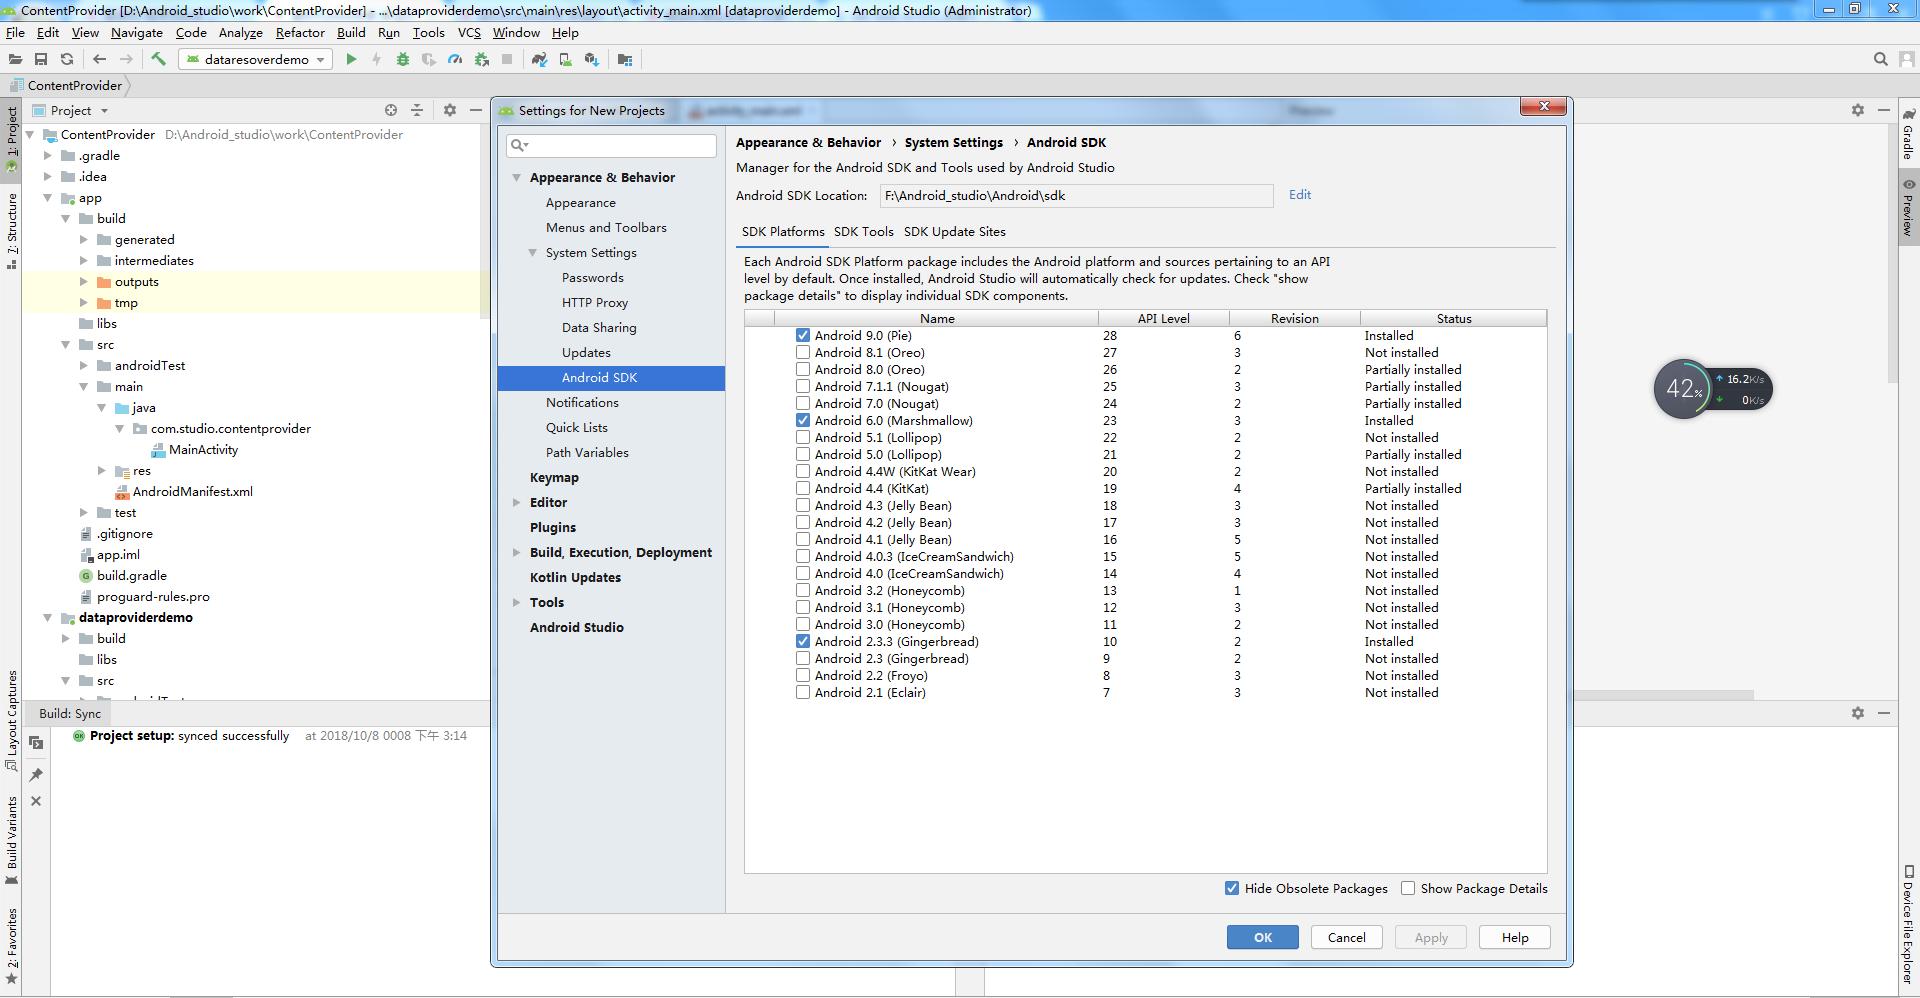Click the Back navigation arrow
The height and width of the screenshot is (998, 1920).
tap(99, 60)
